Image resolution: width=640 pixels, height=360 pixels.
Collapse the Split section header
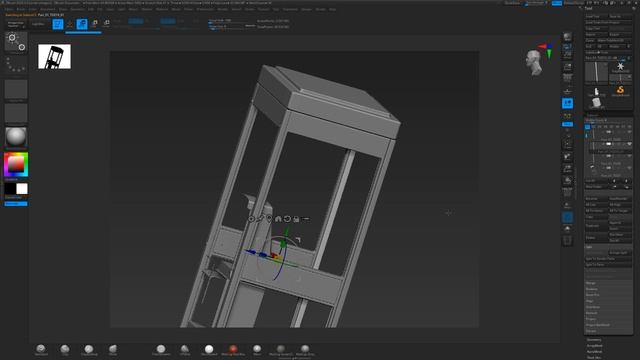pyautogui.click(x=608, y=247)
